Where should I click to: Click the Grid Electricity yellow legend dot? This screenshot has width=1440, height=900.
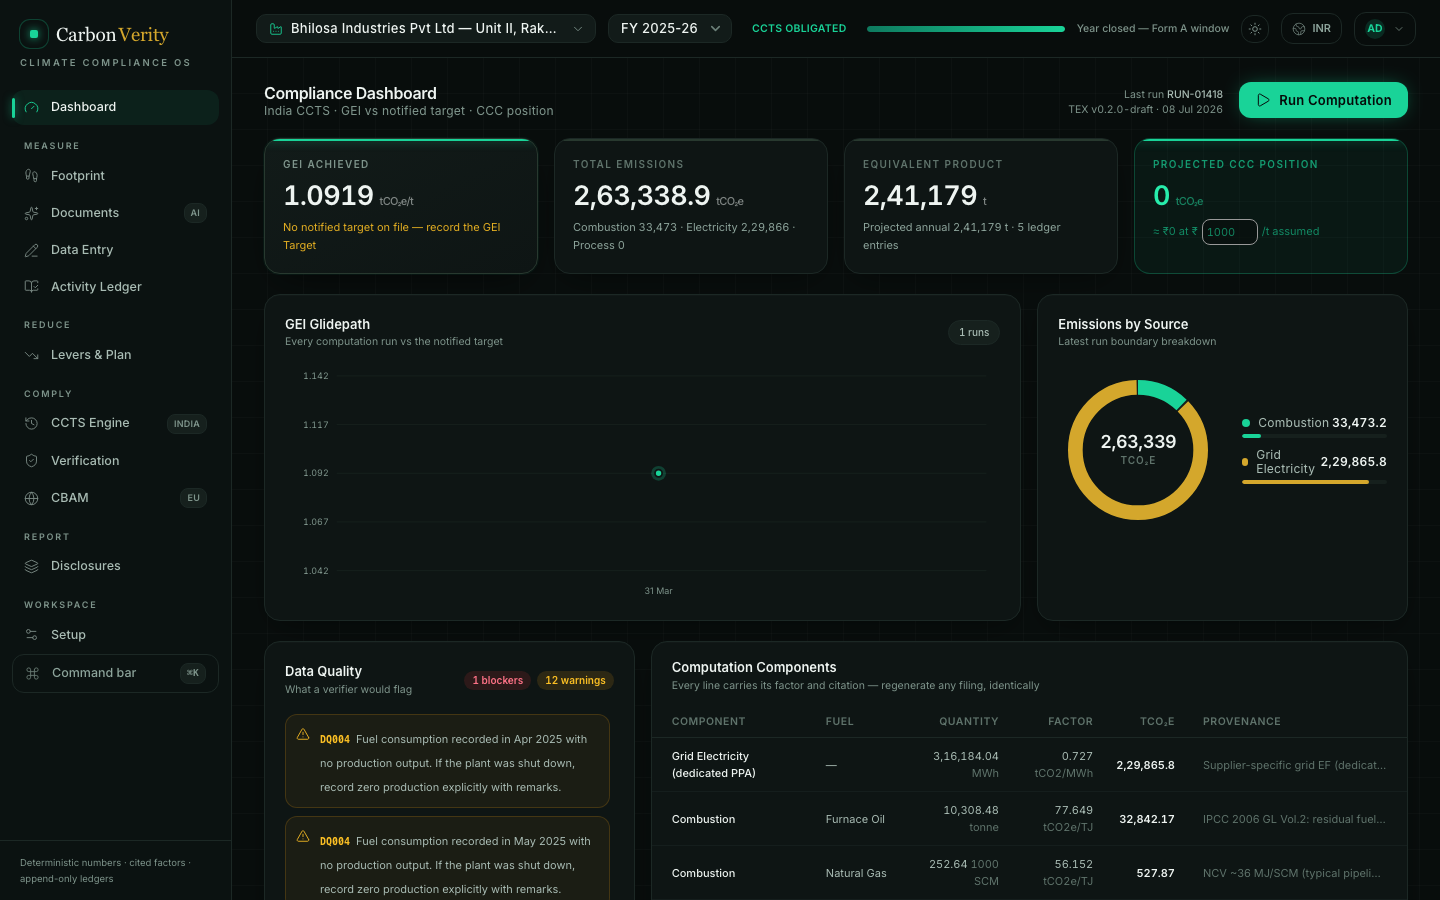pyautogui.click(x=1245, y=462)
